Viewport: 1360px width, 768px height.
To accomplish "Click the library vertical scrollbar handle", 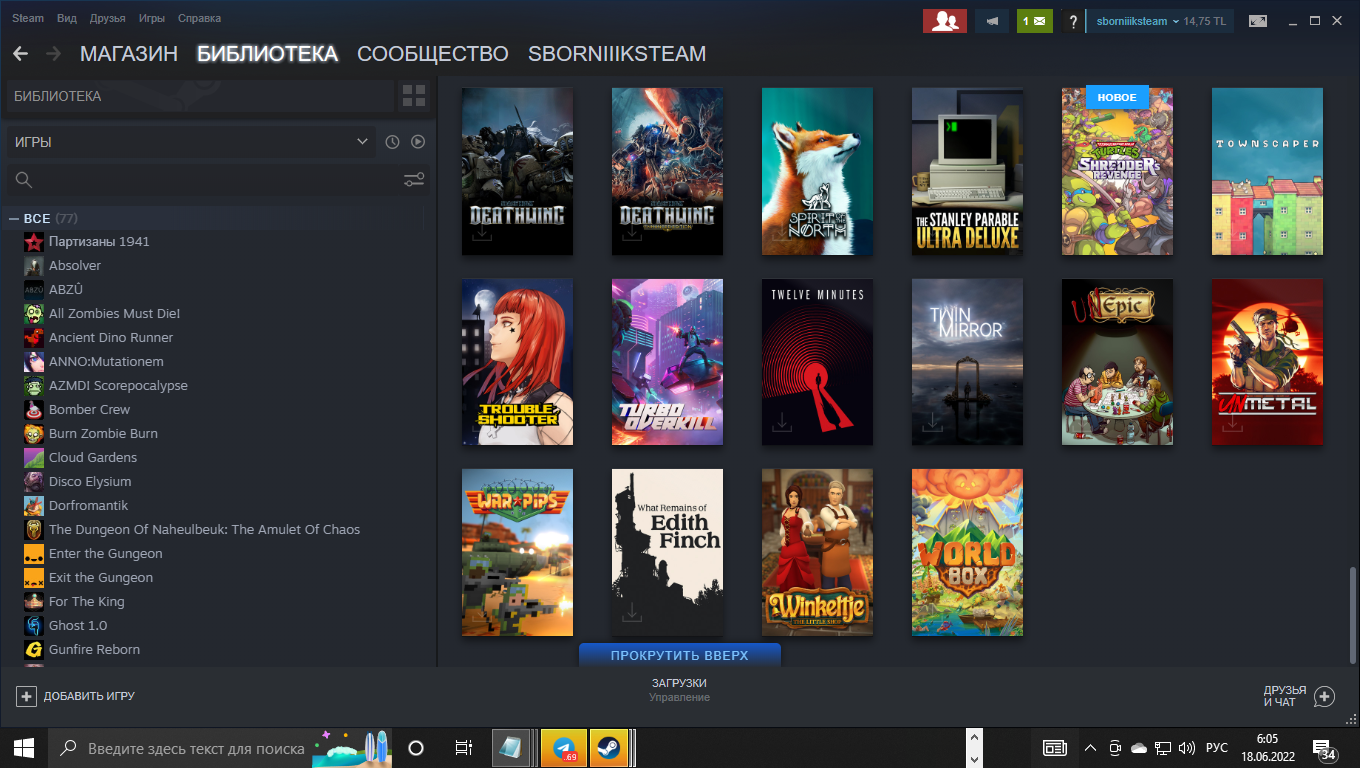I will coord(1351,610).
